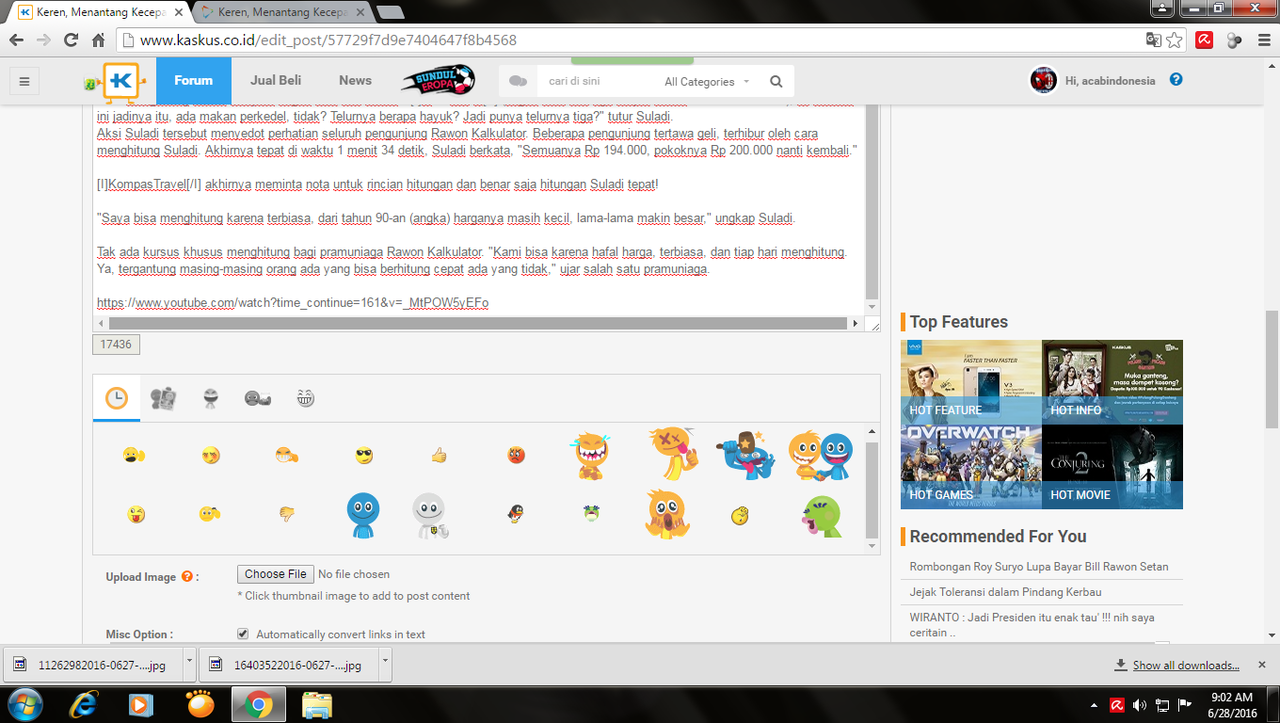
Task: Insert the blue smiling character sticker
Action: (x=362, y=514)
